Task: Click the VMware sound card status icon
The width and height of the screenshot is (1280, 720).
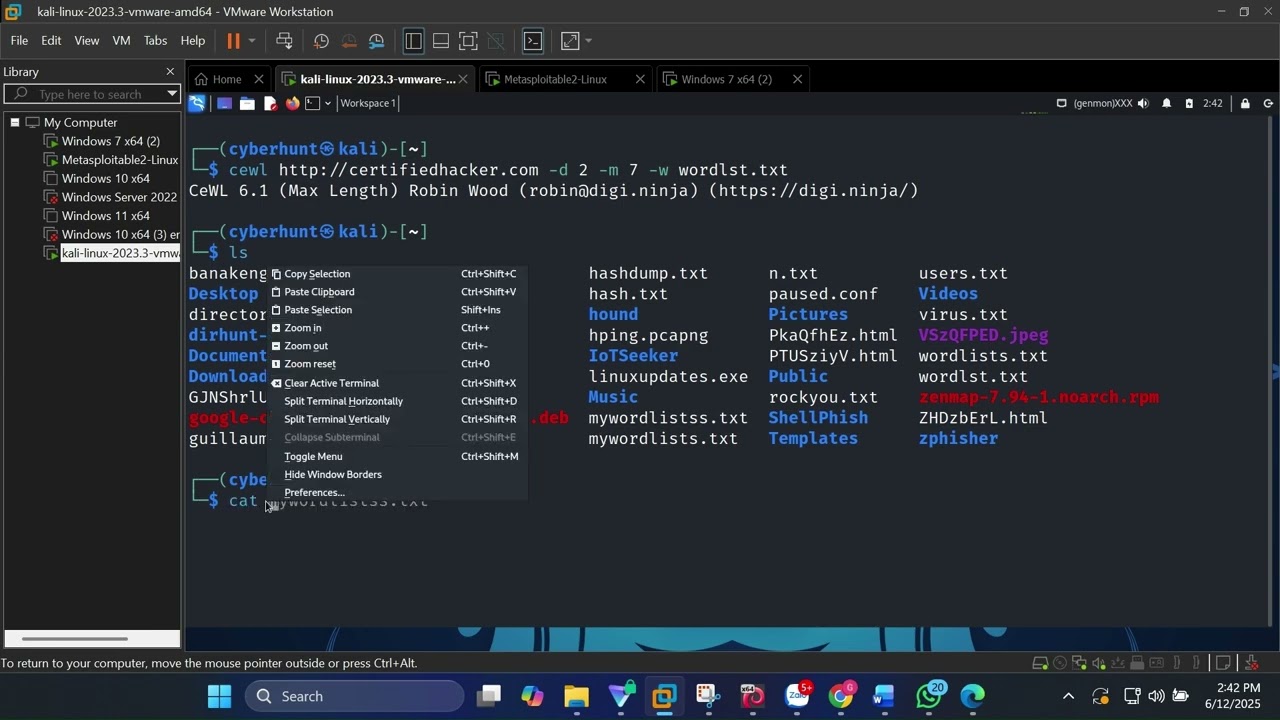Action: [x=1099, y=663]
